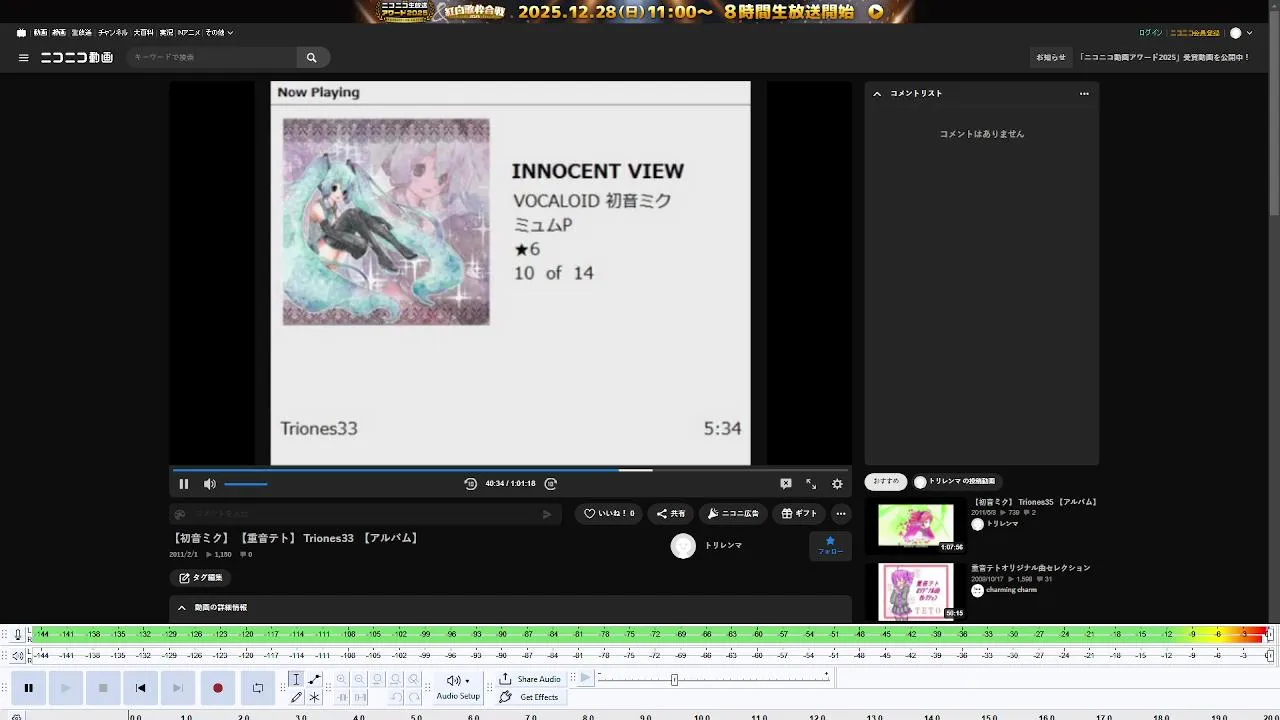Image resolution: width=1280 pixels, height=720 pixels.
Task: Click the Play-at-Speed button in Audacity
Action: pos(586,678)
